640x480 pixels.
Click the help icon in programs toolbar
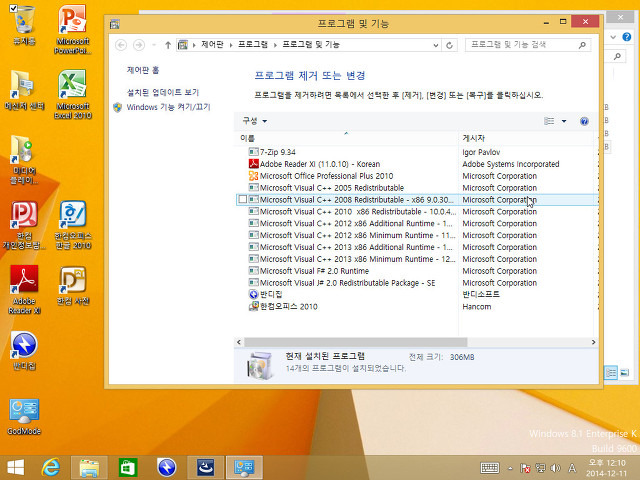pyautogui.click(x=584, y=121)
